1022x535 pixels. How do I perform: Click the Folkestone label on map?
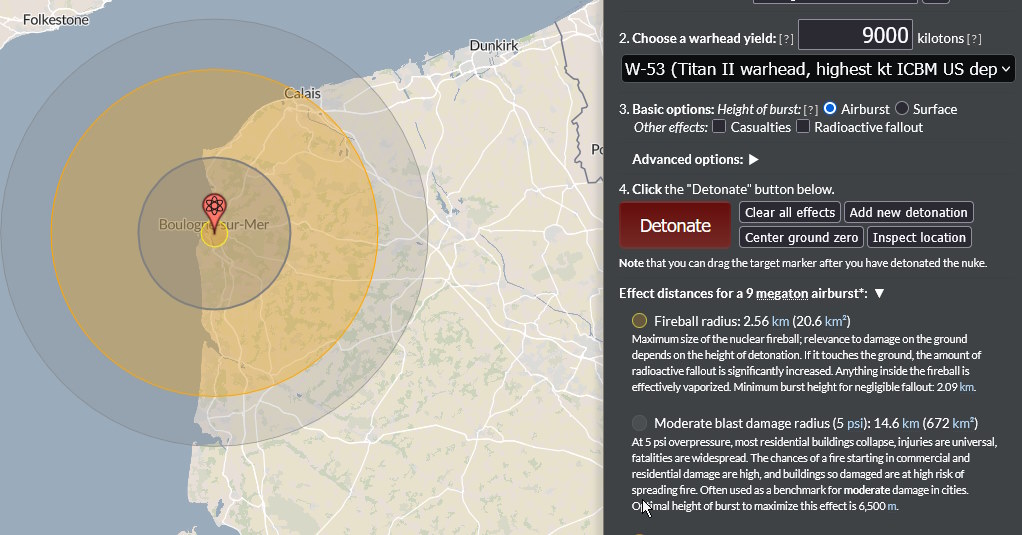tap(56, 20)
